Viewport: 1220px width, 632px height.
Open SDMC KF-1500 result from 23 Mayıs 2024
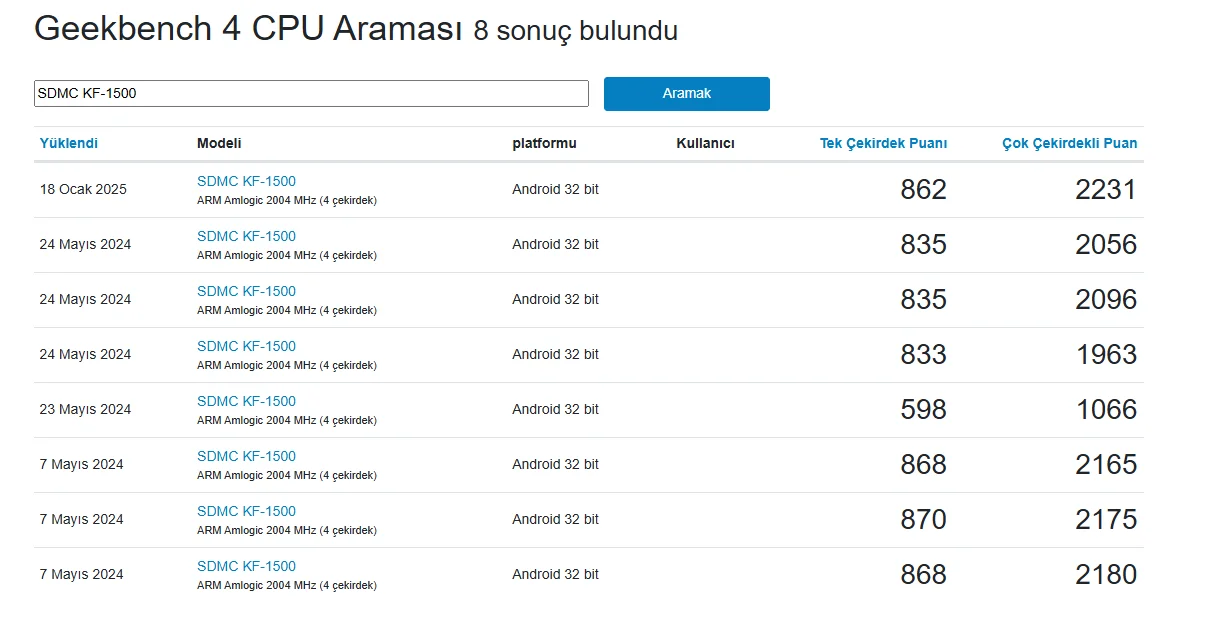tap(246, 401)
